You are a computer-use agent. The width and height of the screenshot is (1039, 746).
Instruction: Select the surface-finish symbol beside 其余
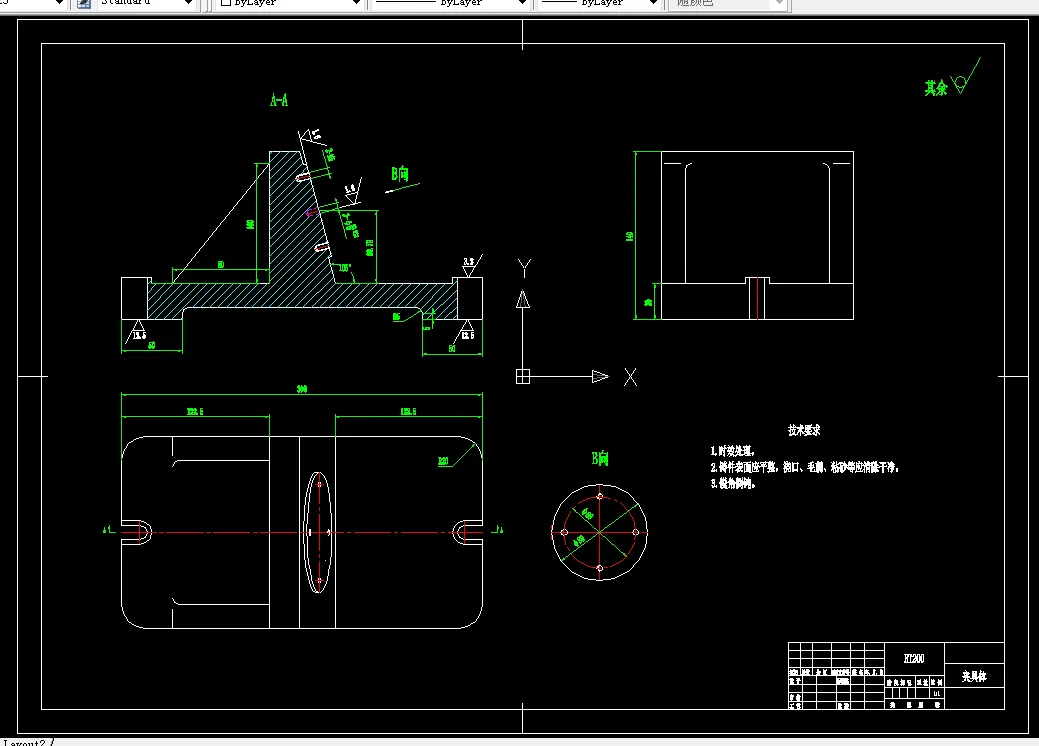point(965,76)
